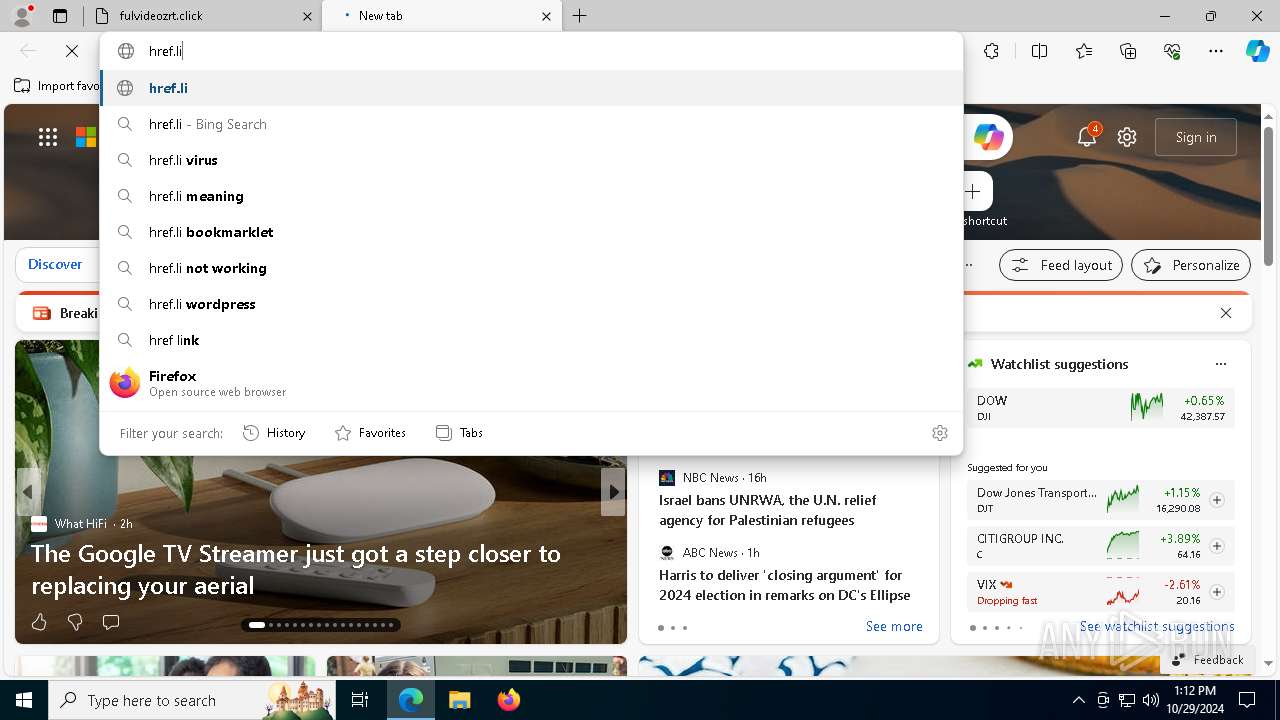The image size is (1280, 720).
Task: Show next featured story slide
Action: click(614, 492)
